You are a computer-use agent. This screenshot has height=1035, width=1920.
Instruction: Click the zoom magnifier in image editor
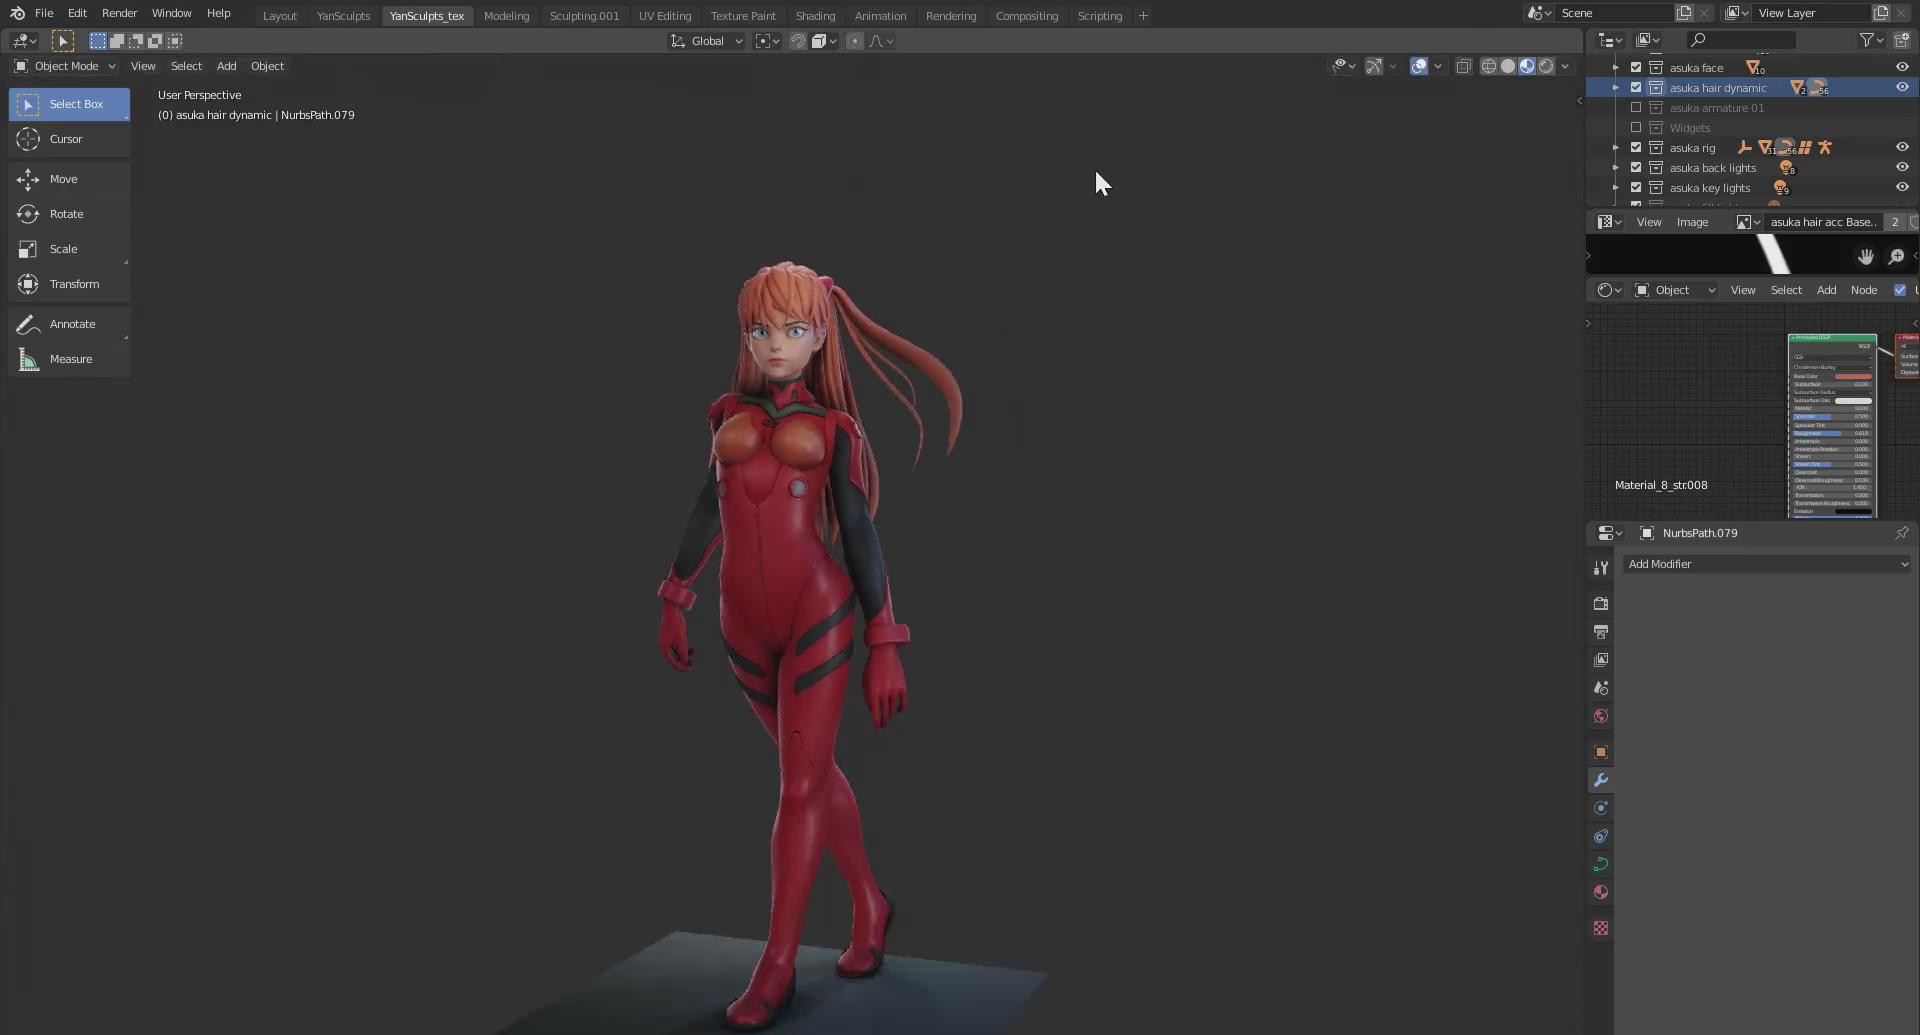[1896, 257]
